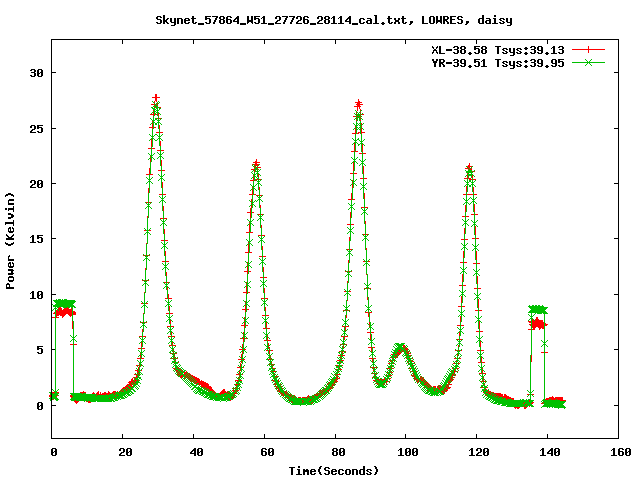640x480 pixels.
Task: Click the y-axis tick label 20
Action: [x=36, y=184]
